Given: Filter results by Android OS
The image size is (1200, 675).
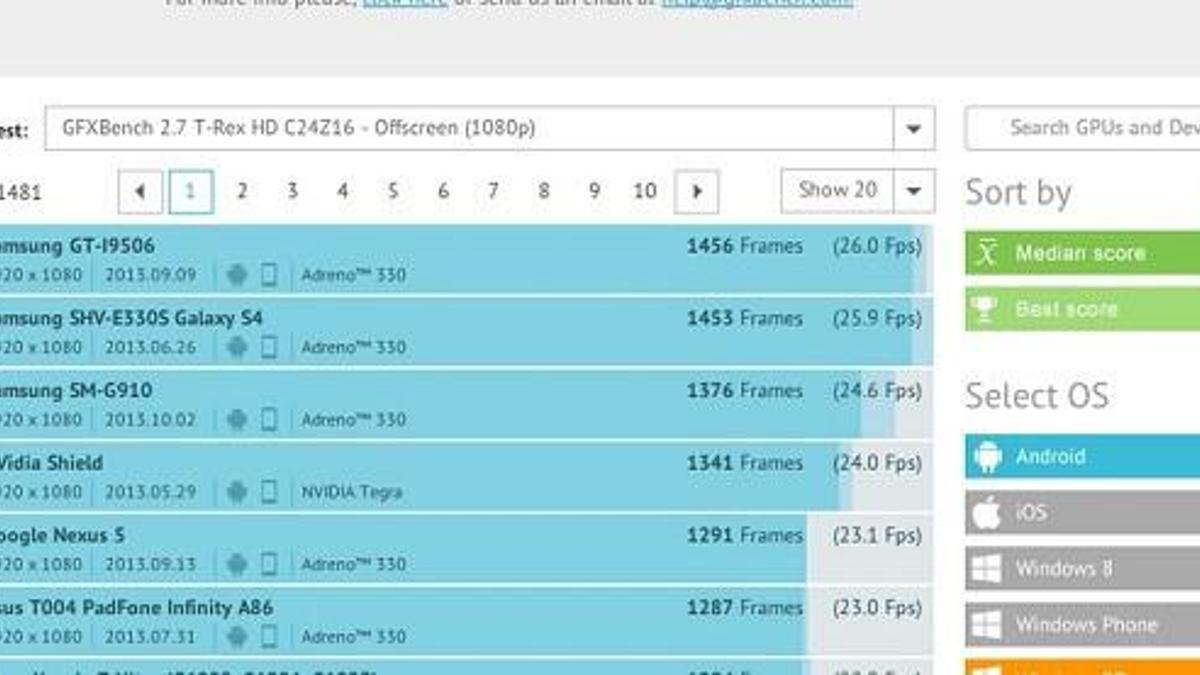Looking at the screenshot, I should 1083,456.
